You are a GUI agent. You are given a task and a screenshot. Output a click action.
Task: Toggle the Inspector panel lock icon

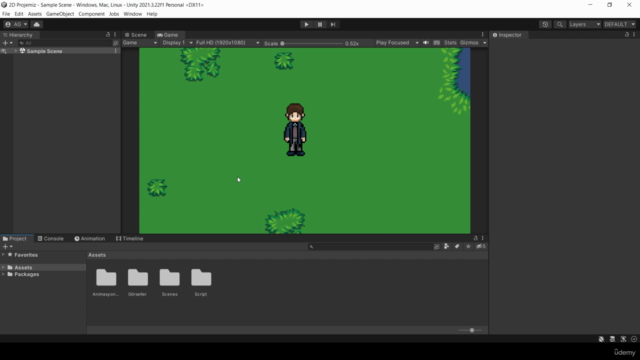pyautogui.click(x=627, y=35)
